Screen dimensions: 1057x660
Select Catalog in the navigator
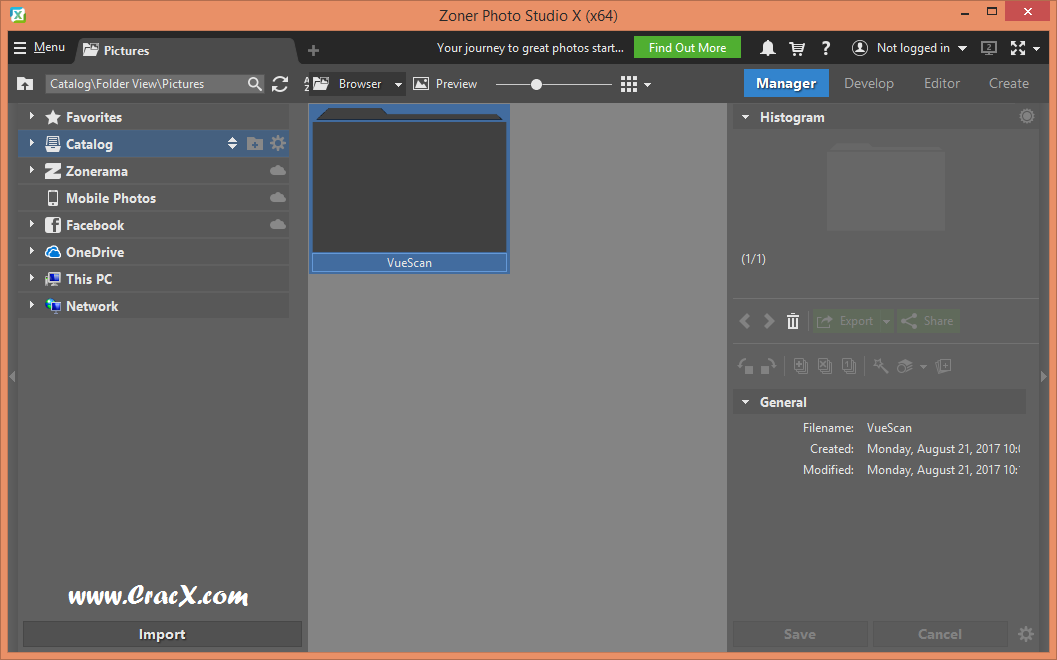(x=89, y=144)
